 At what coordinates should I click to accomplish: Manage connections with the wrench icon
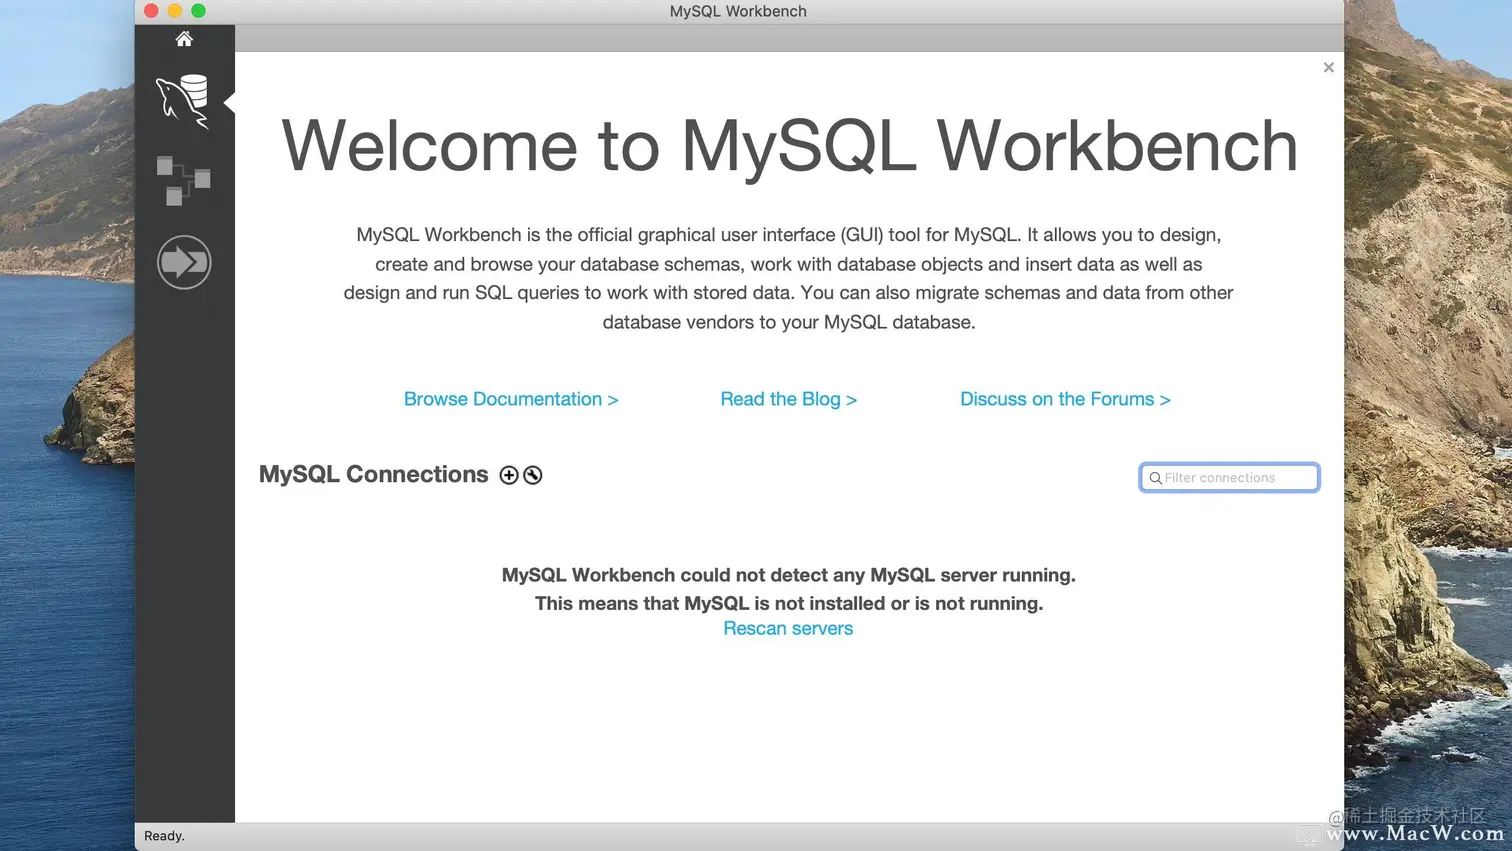pos(533,475)
